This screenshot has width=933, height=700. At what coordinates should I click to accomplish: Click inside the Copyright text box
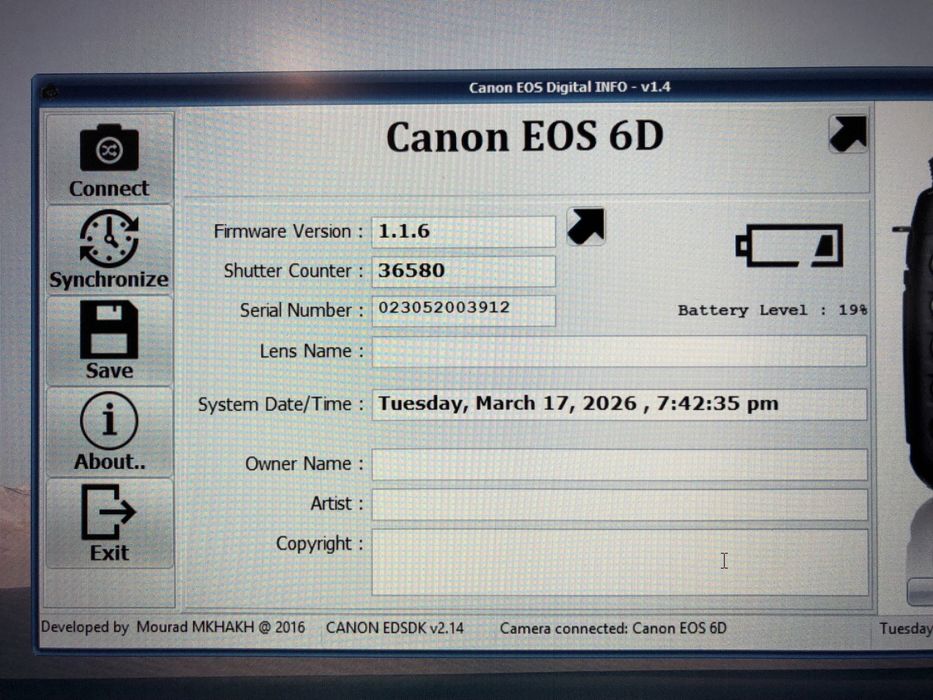tap(619, 562)
